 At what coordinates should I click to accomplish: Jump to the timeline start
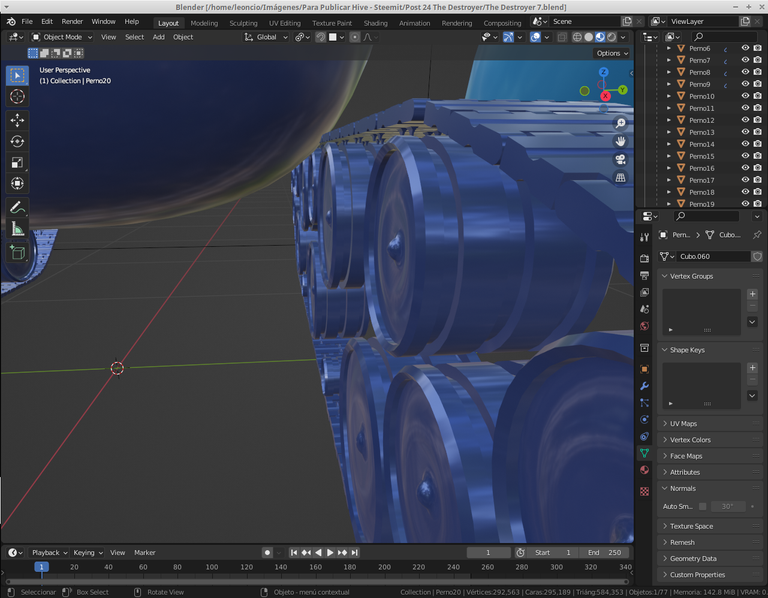pyautogui.click(x=294, y=552)
